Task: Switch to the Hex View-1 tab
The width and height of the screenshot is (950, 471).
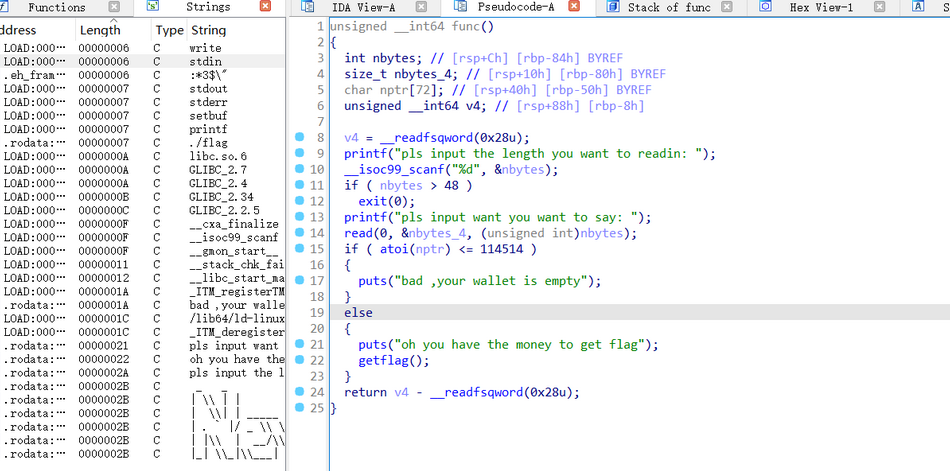Action: tap(821, 7)
